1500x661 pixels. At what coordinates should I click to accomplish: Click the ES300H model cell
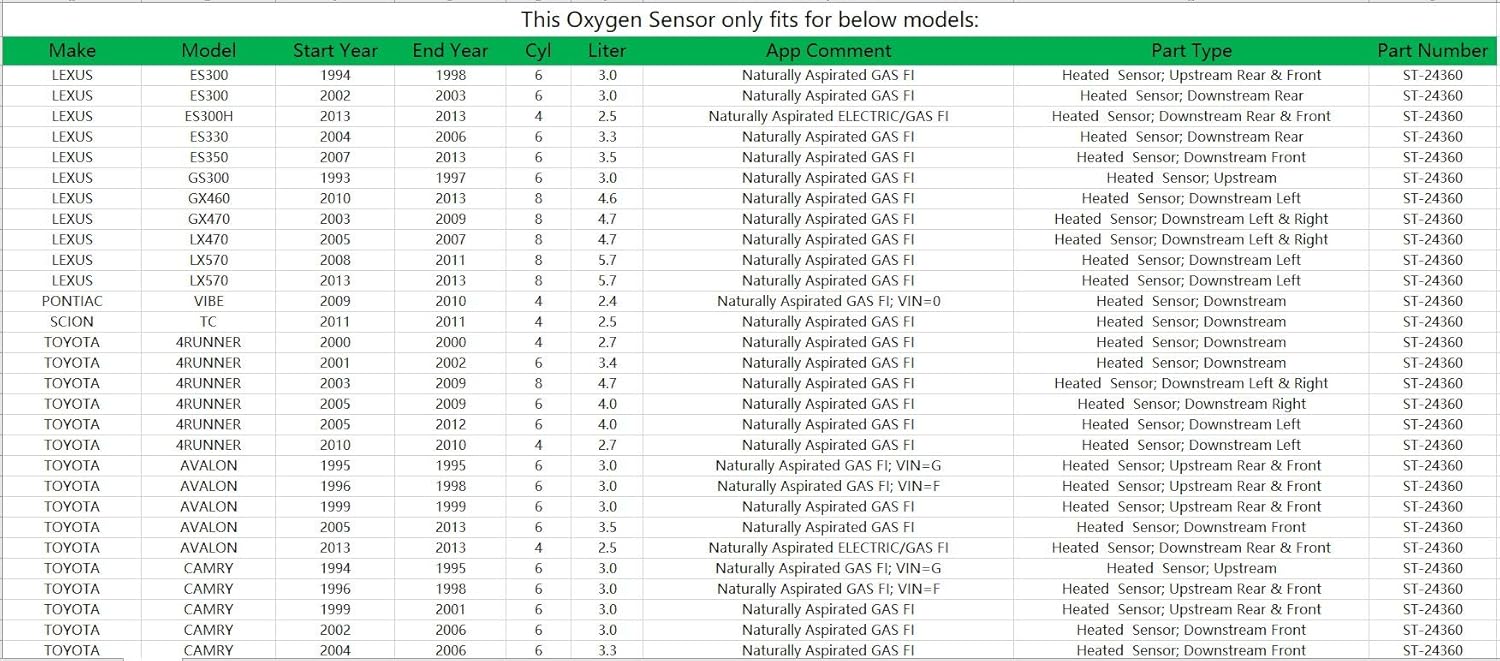click(x=208, y=116)
